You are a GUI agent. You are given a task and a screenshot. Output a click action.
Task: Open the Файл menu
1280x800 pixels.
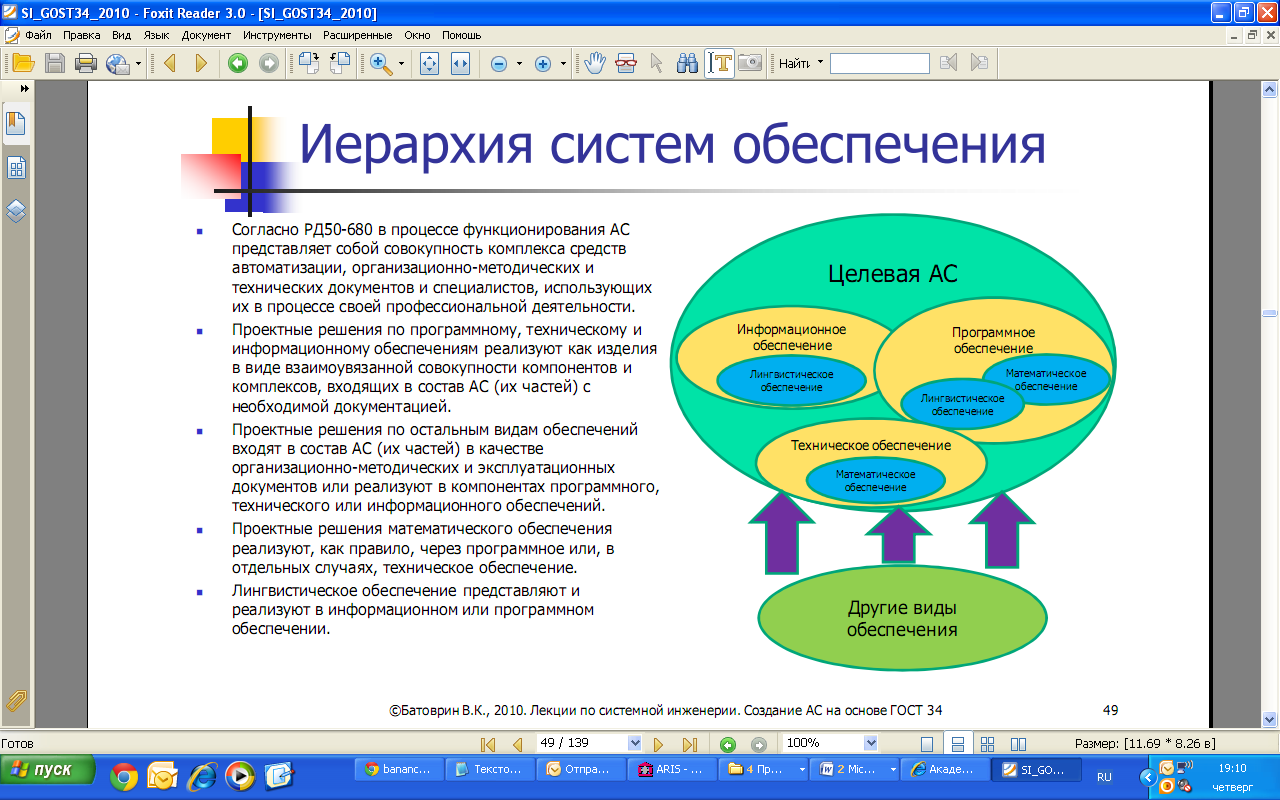38,35
